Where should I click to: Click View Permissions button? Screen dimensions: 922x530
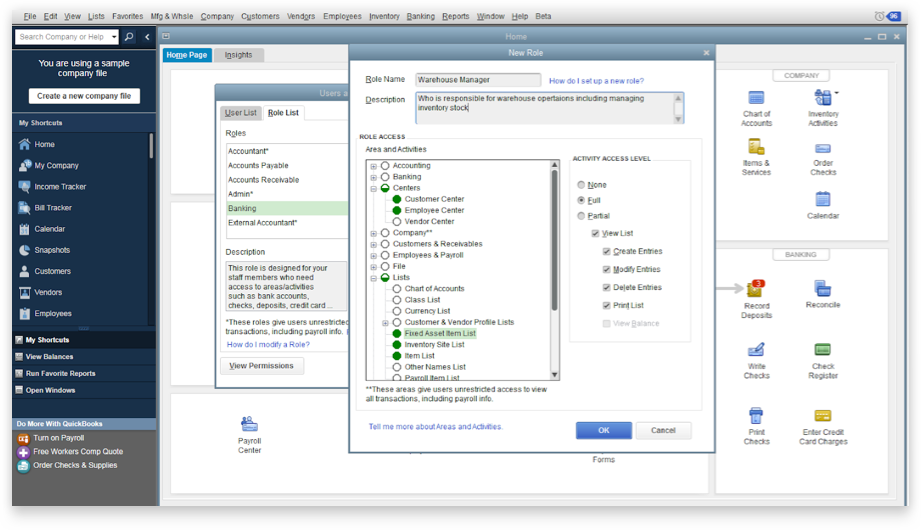click(x=262, y=366)
